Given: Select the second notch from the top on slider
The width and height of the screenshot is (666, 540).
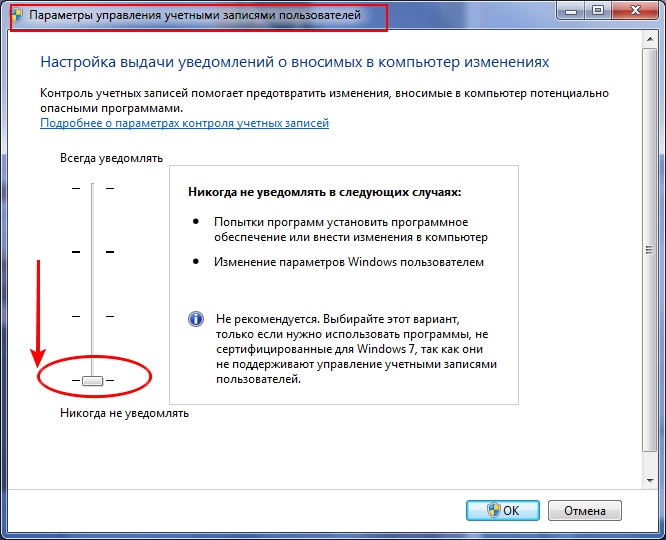Looking at the screenshot, I should pyautogui.click(x=93, y=251).
